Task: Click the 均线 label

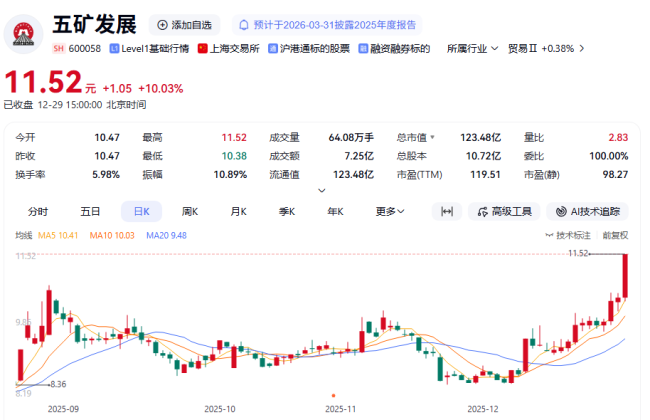Action: (24, 235)
